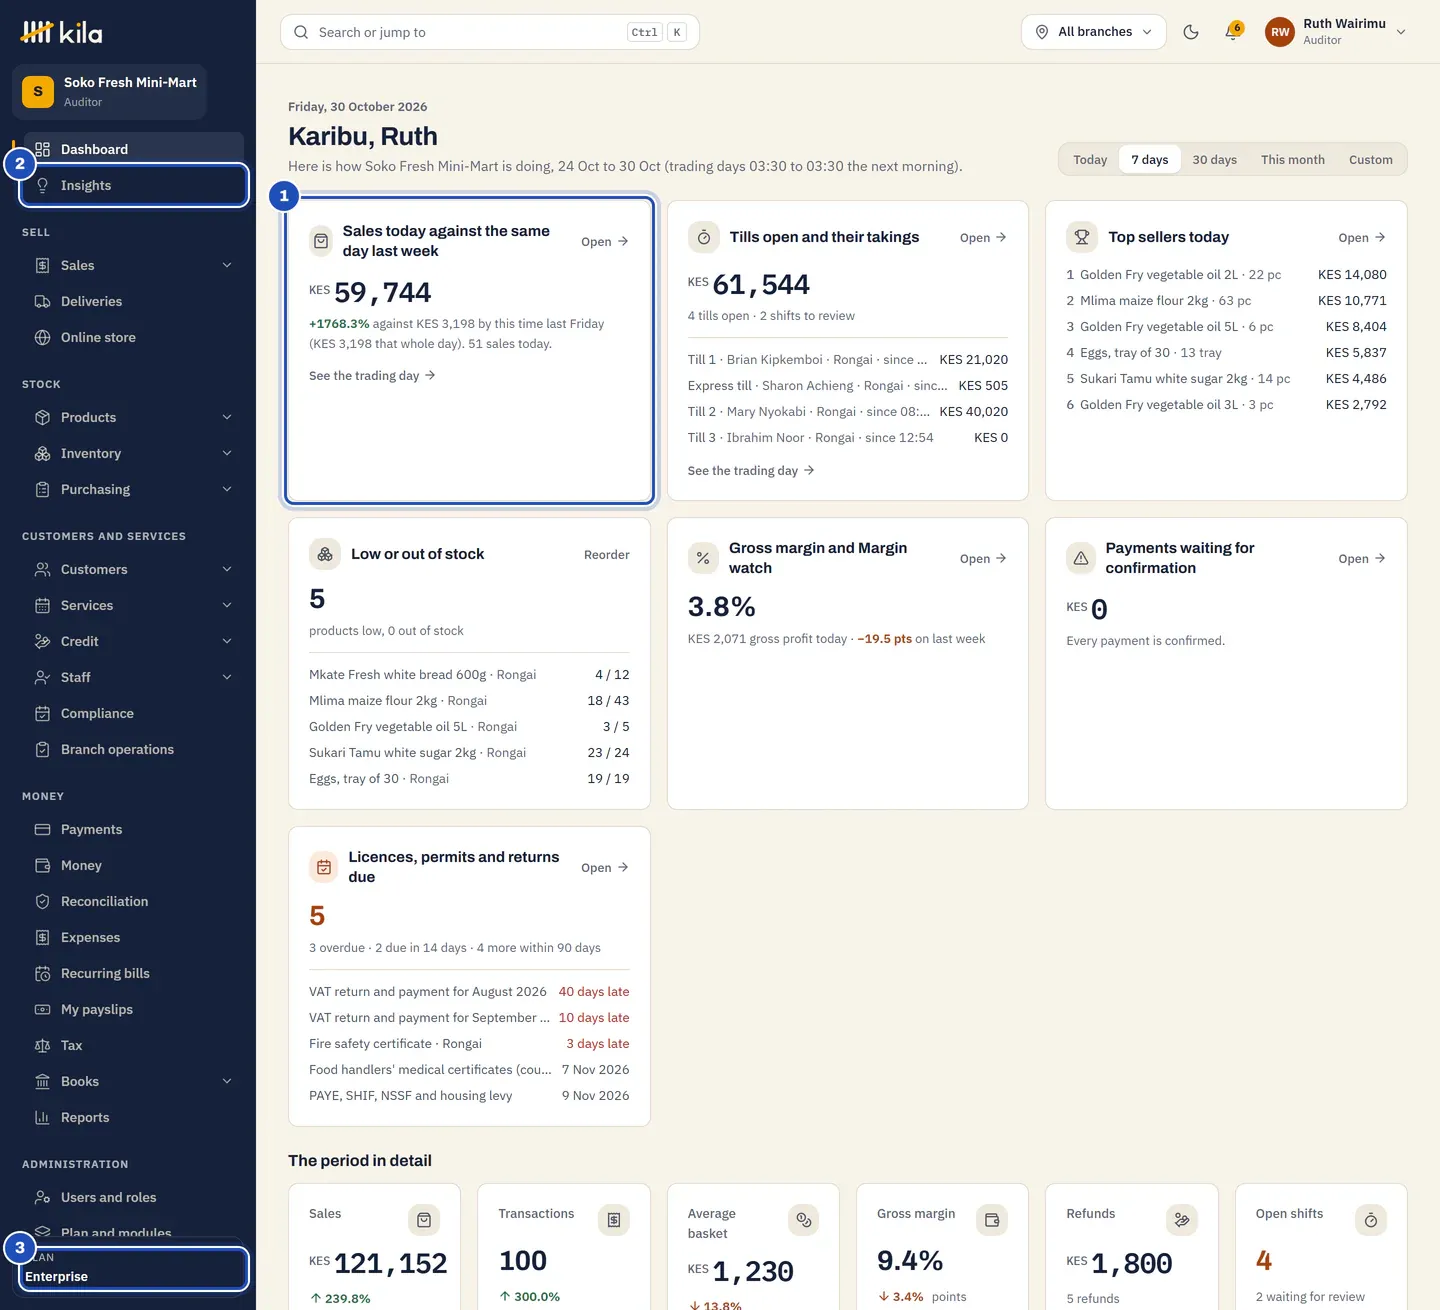Expand the Sales menu
Viewport: 1440px width, 1310px height.
(x=134, y=265)
